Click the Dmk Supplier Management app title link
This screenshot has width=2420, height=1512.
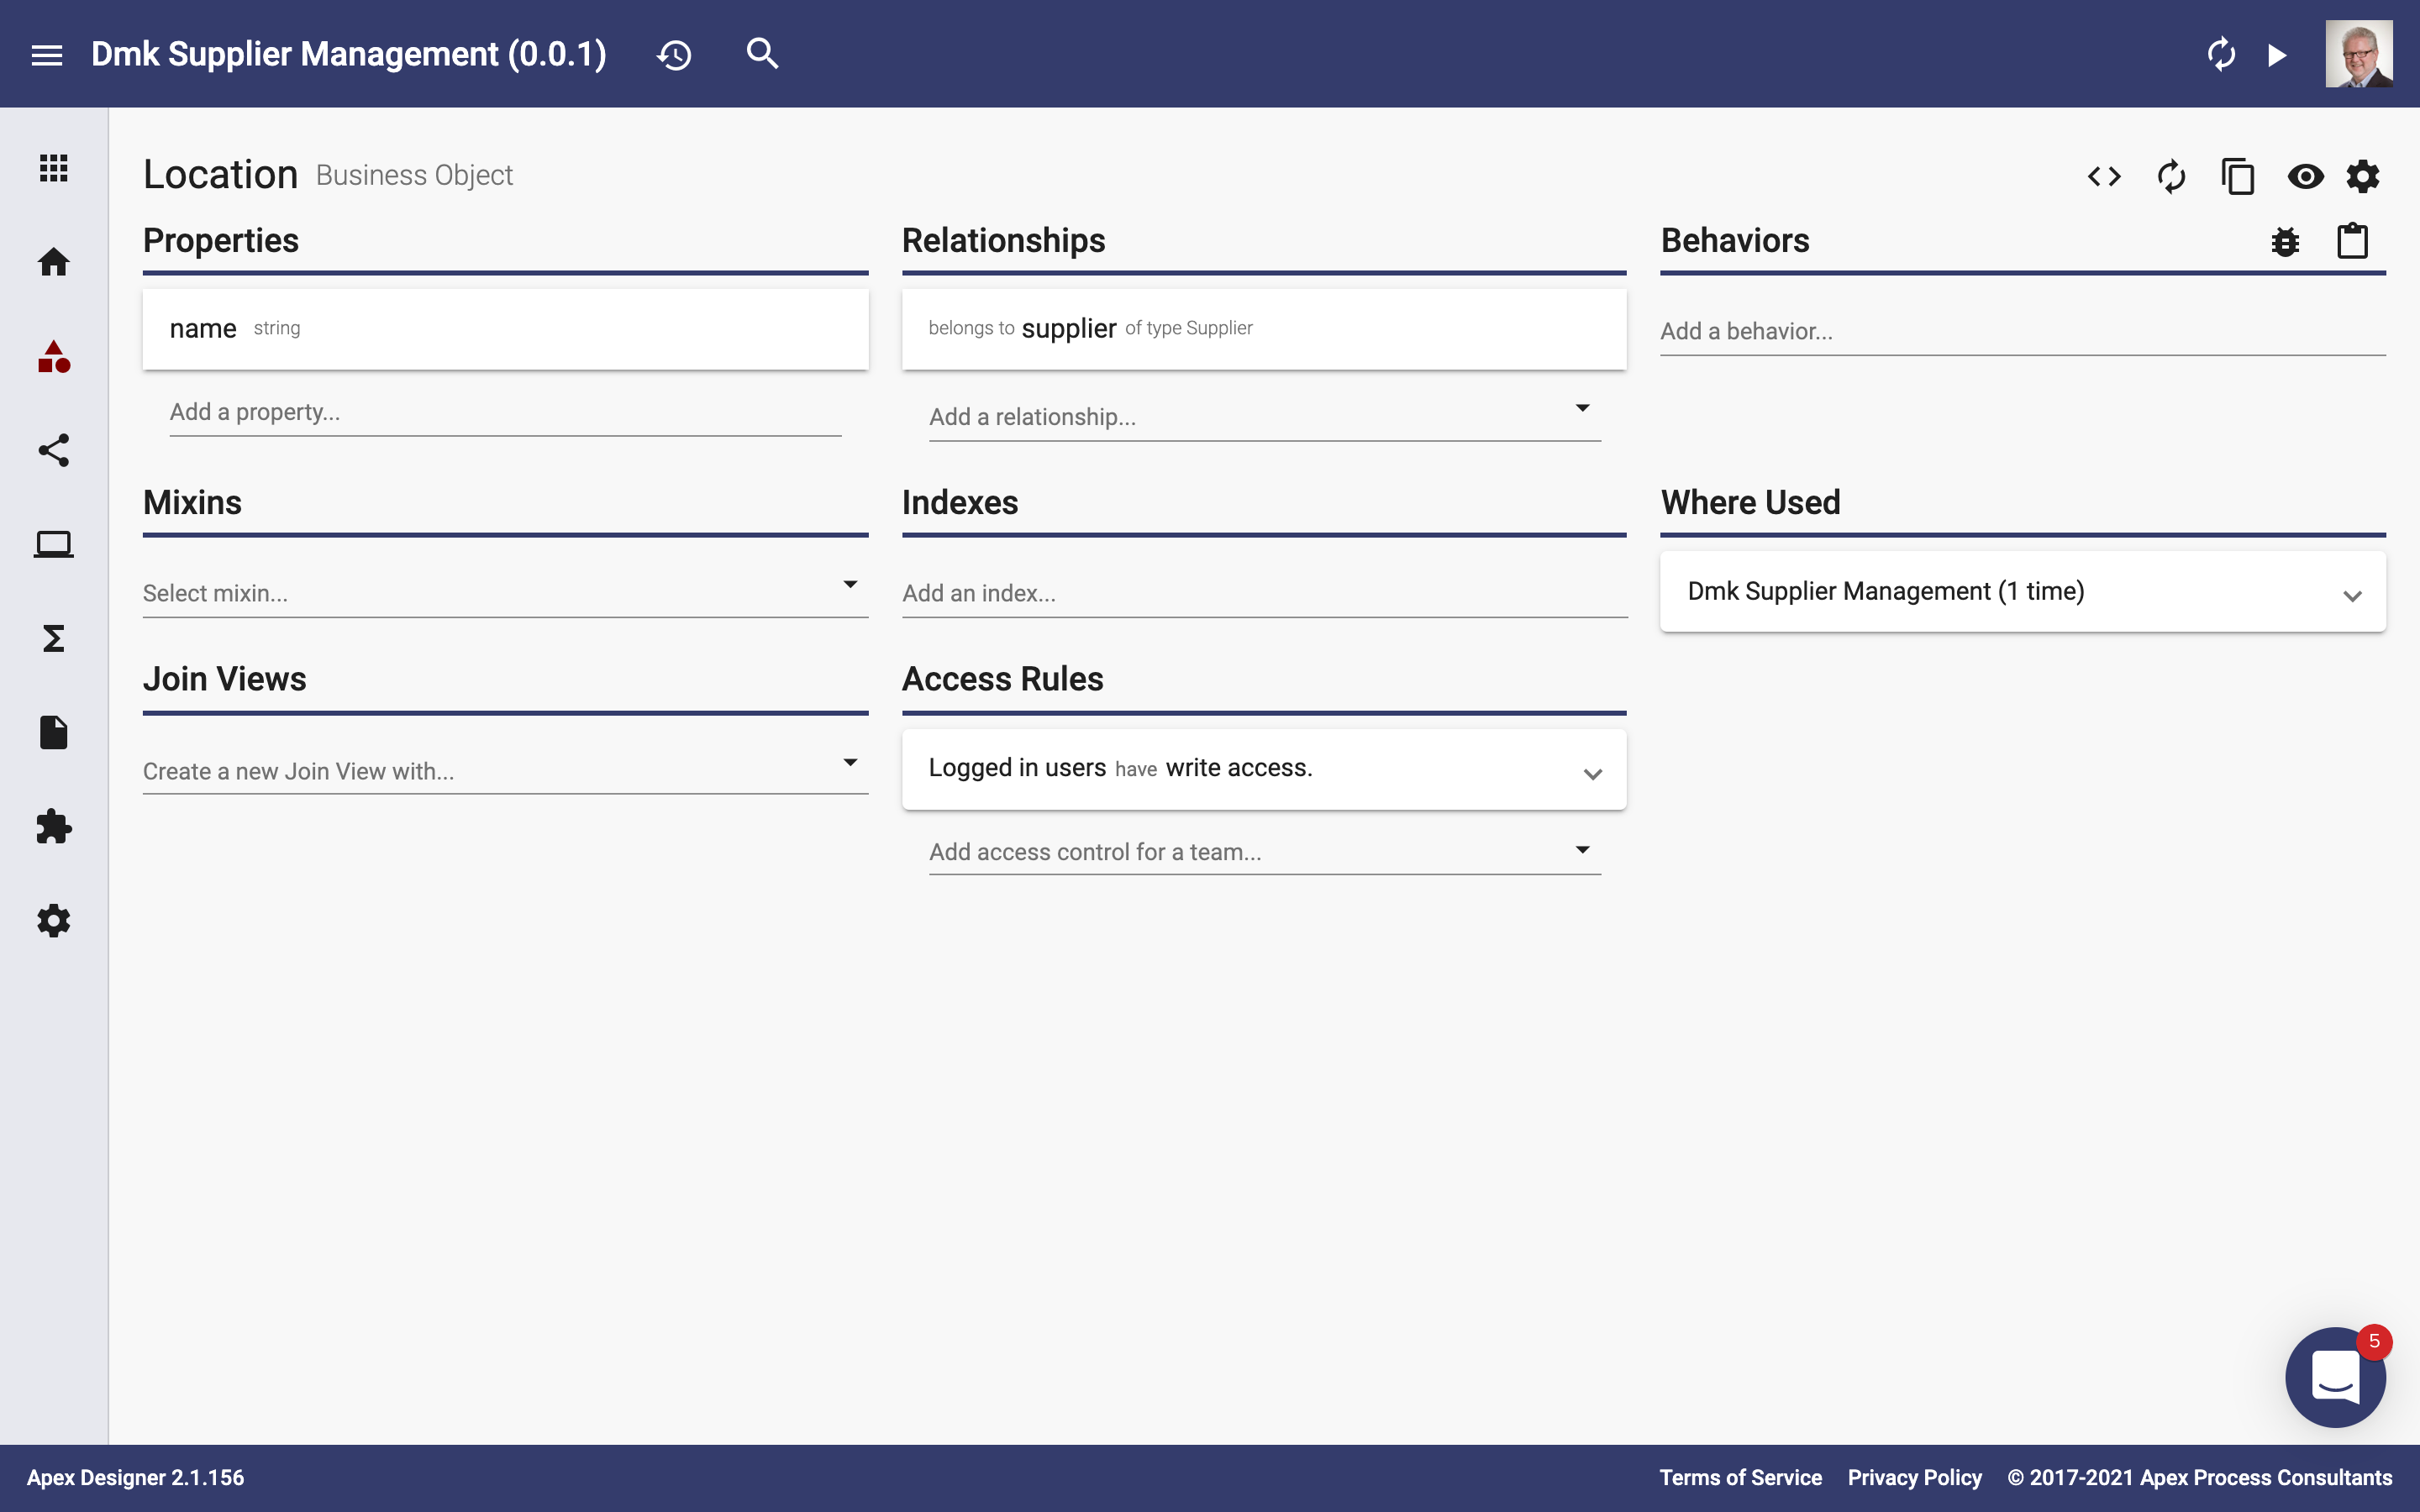(x=349, y=52)
